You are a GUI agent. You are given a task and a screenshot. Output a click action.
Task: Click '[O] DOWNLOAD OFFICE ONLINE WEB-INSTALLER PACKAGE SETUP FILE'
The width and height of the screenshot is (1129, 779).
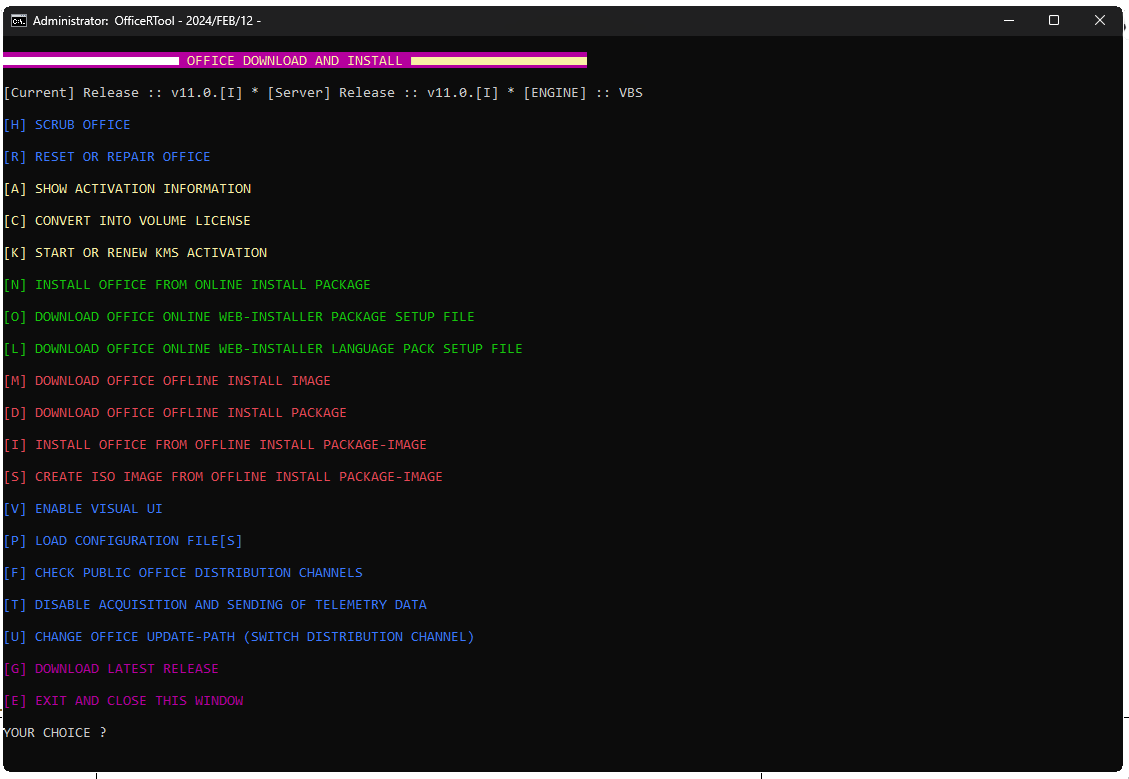click(x=239, y=317)
